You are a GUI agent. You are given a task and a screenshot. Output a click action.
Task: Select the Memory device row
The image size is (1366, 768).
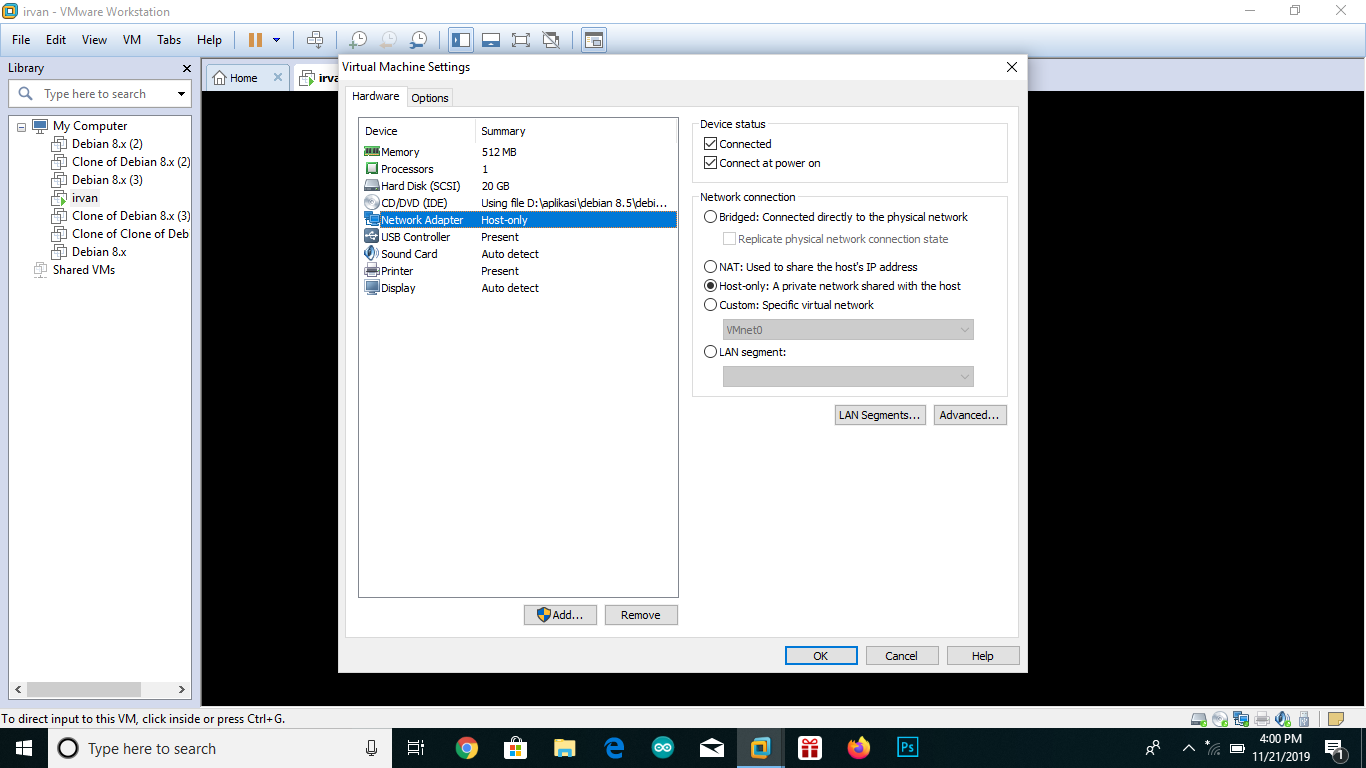click(518, 152)
